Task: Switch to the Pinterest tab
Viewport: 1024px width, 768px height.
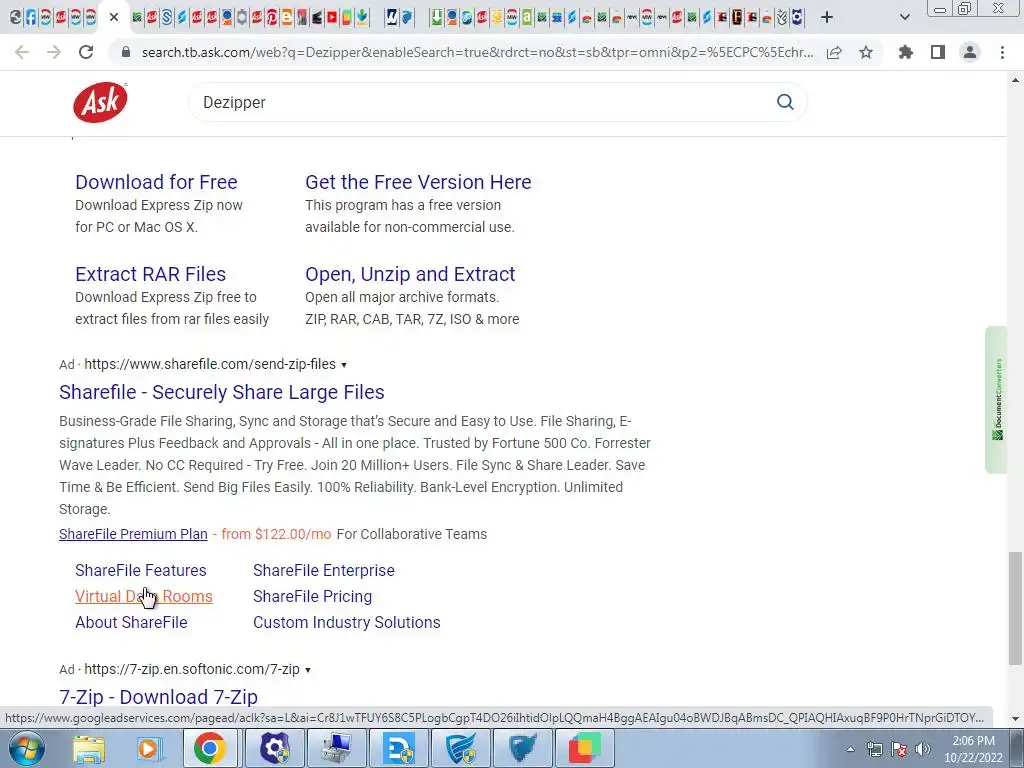Action: tap(272, 17)
